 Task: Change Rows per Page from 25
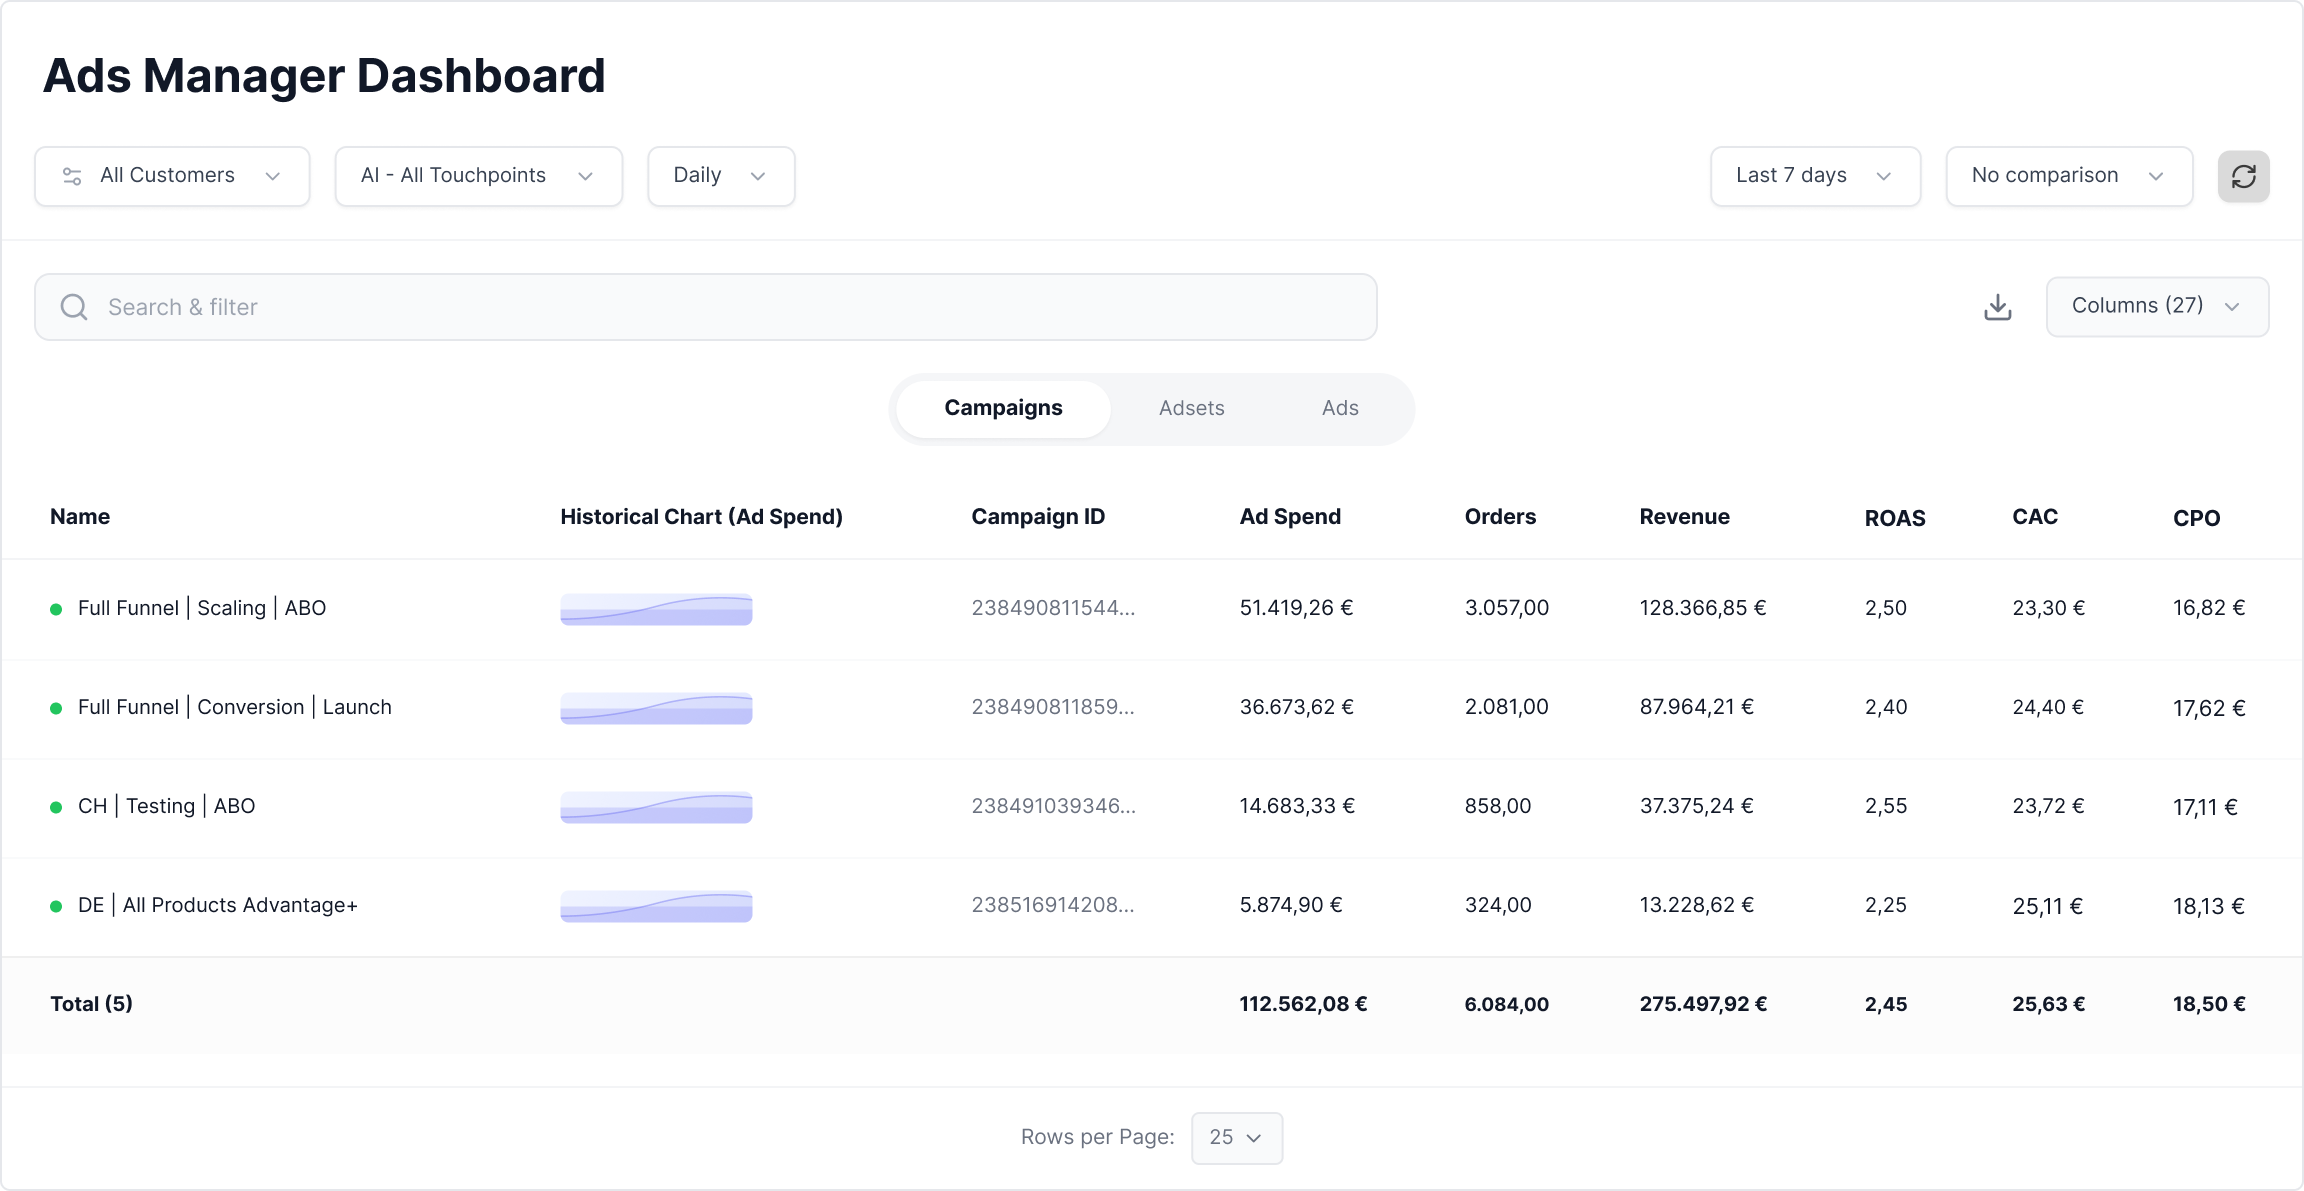click(1236, 1138)
